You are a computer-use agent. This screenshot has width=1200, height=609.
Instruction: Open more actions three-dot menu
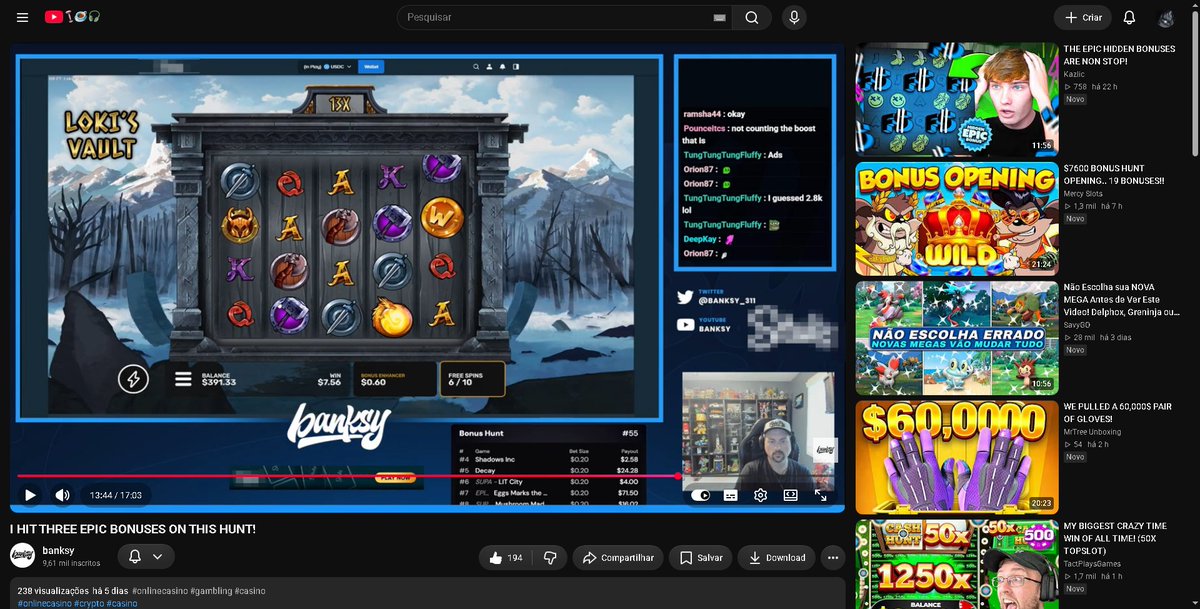[832, 557]
